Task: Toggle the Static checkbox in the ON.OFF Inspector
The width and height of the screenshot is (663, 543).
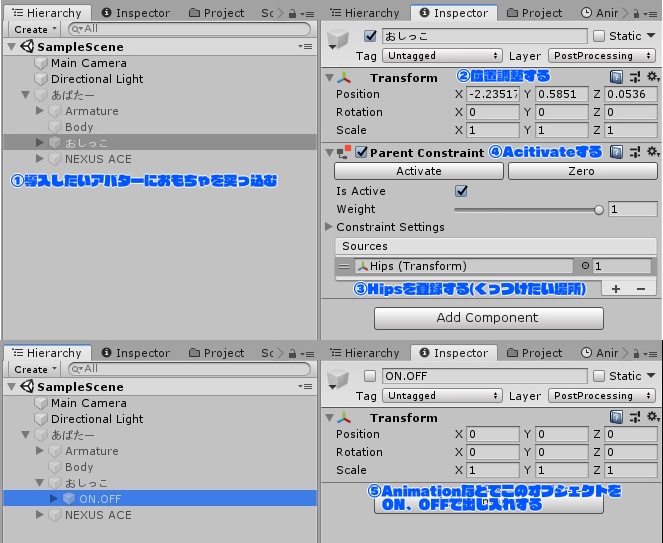Action: click(x=599, y=376)
